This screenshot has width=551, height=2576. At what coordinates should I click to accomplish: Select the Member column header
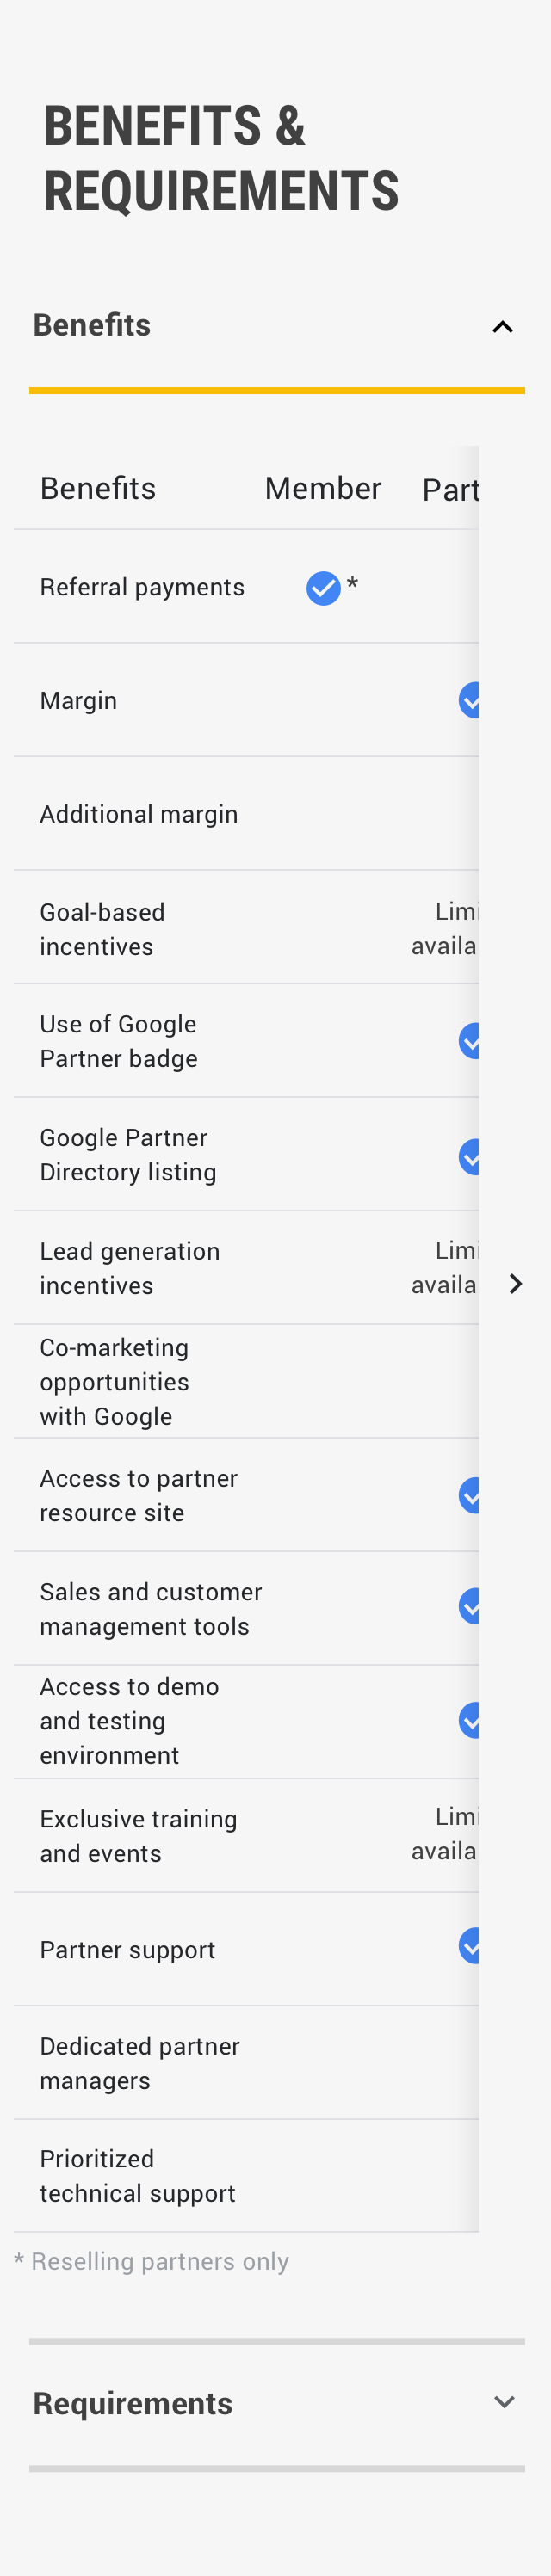323,488
